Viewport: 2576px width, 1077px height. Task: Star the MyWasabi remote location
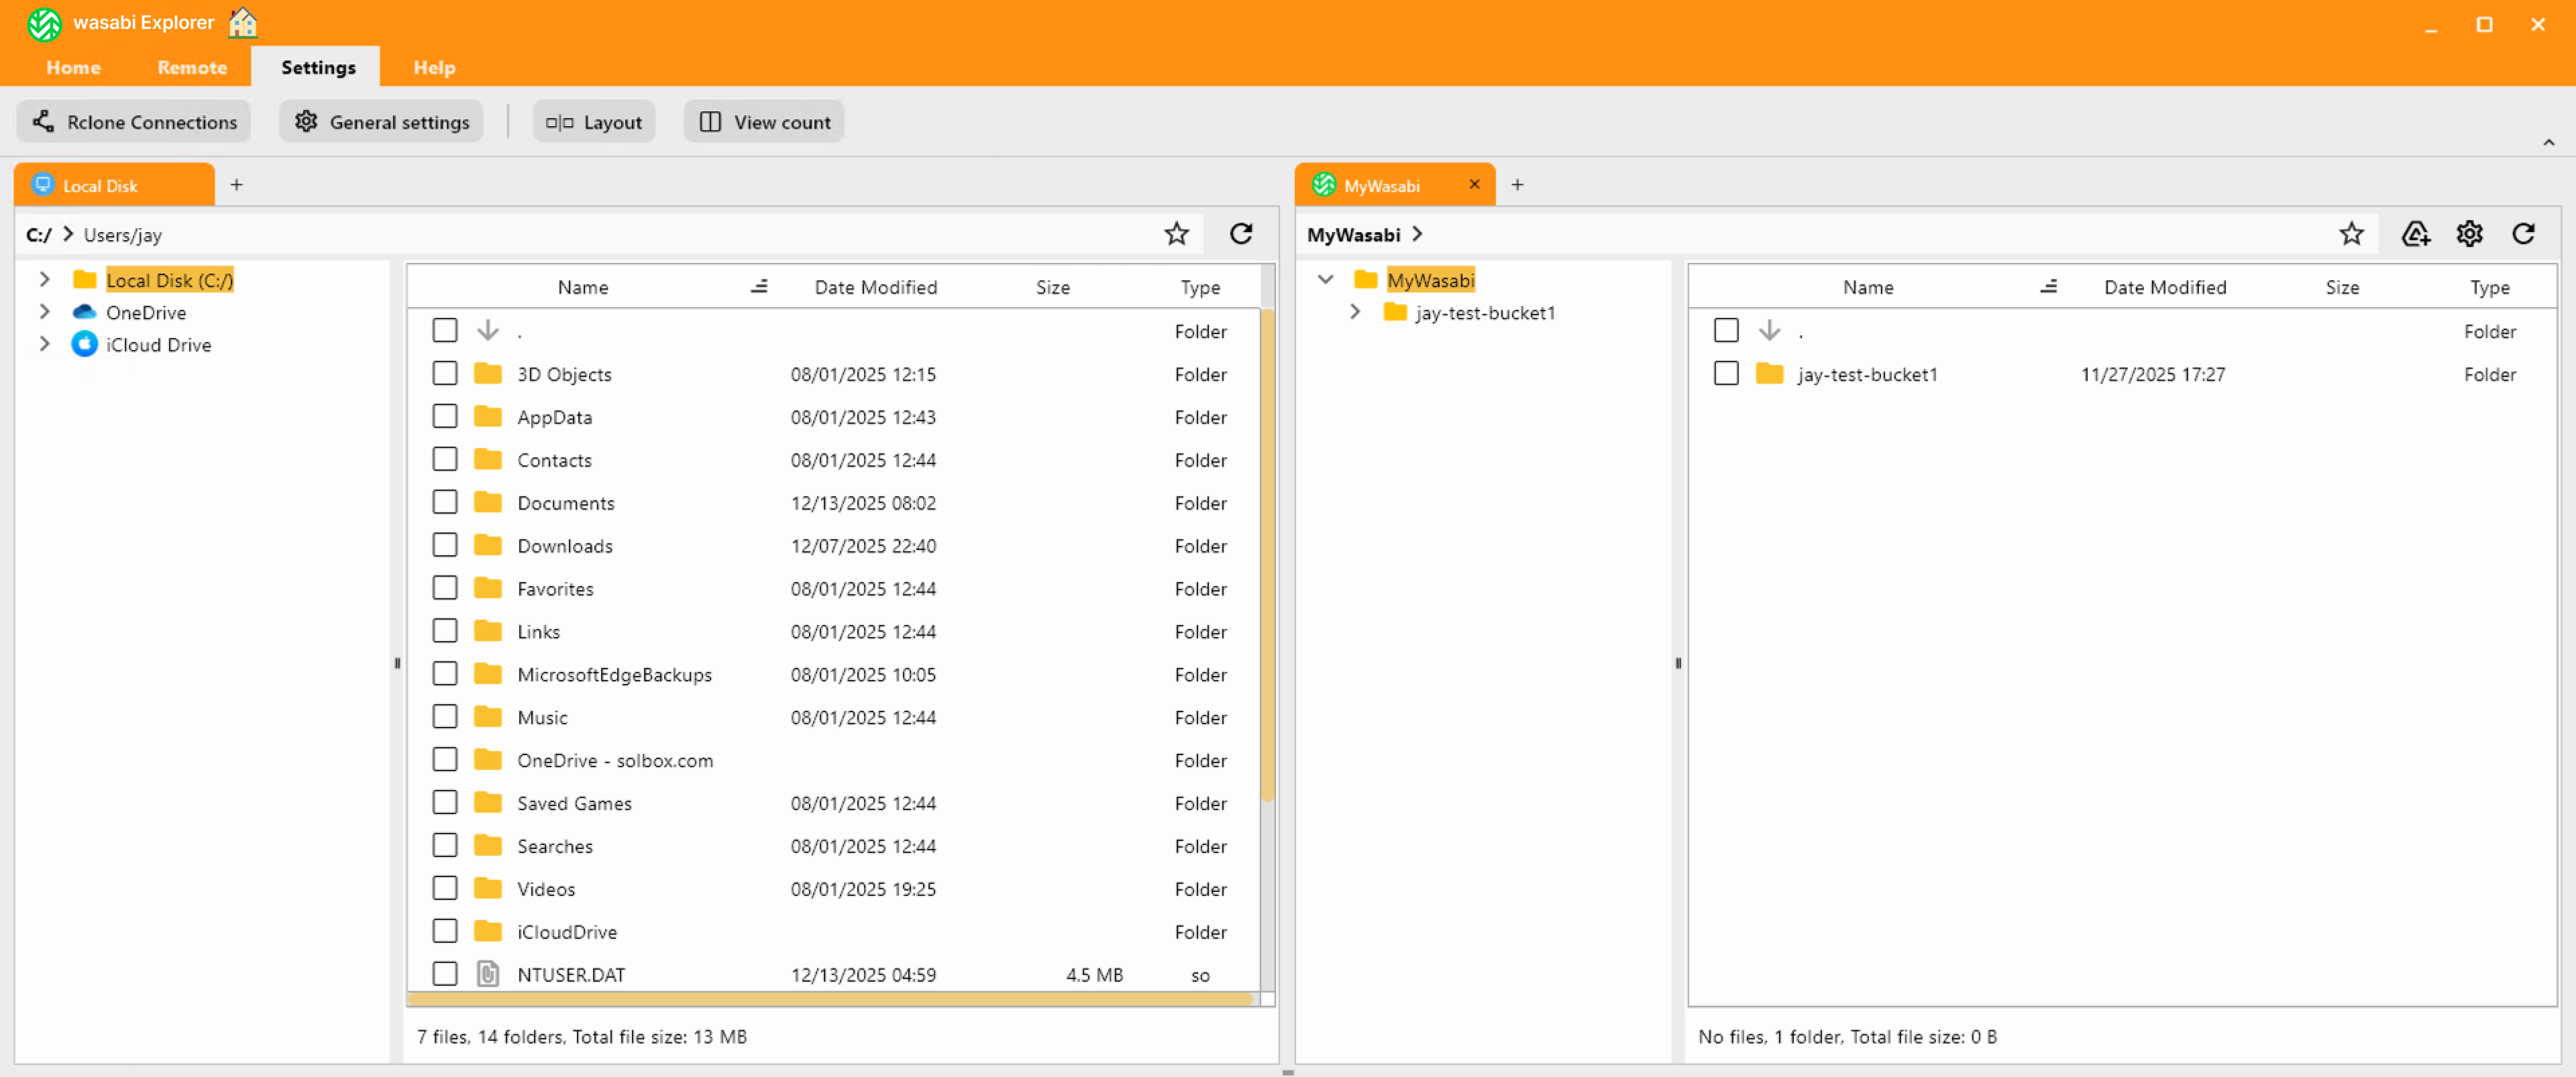click(2351, 234)
